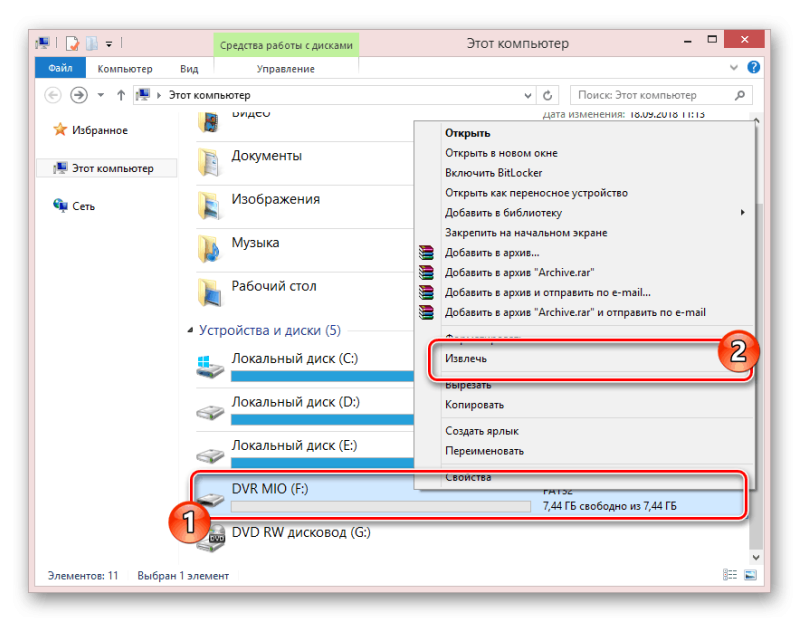Select the DVR MIO (F:) drive
The height and width of the screenshot is (622, 800).
pyautogui.click(x=270, y=489)
